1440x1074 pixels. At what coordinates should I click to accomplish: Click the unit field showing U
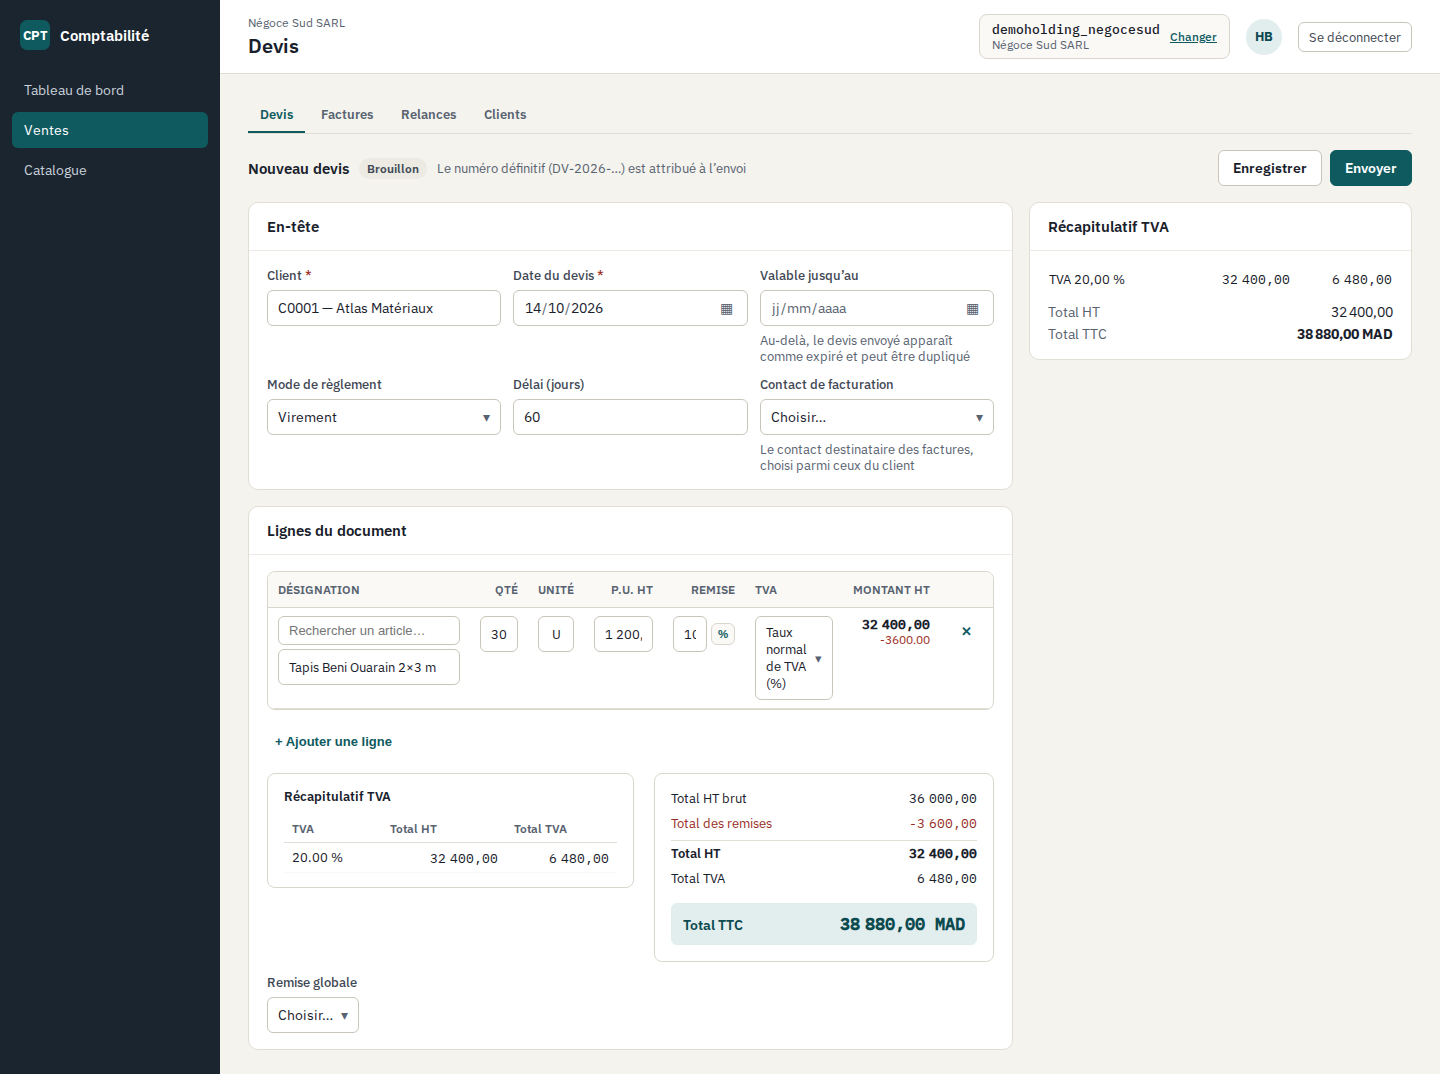coord(556,634)
